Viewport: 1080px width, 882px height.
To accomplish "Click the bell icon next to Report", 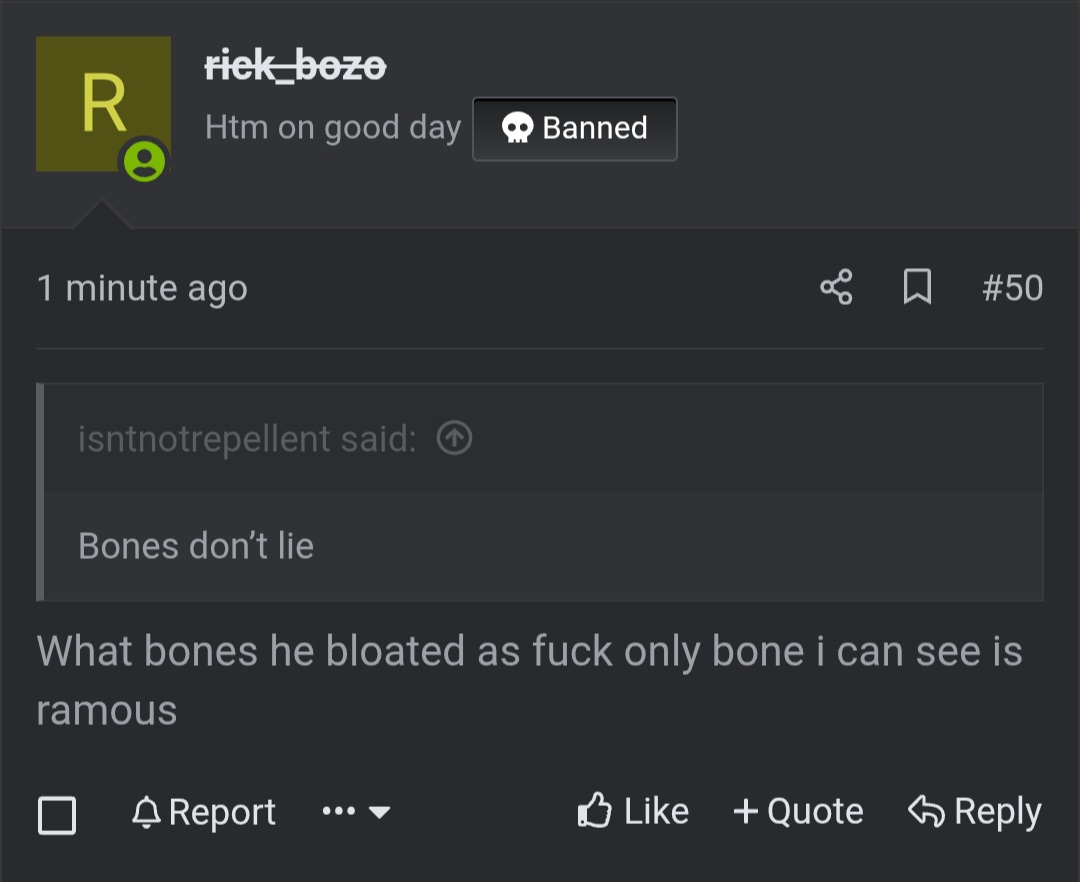I will pos(146,811).
